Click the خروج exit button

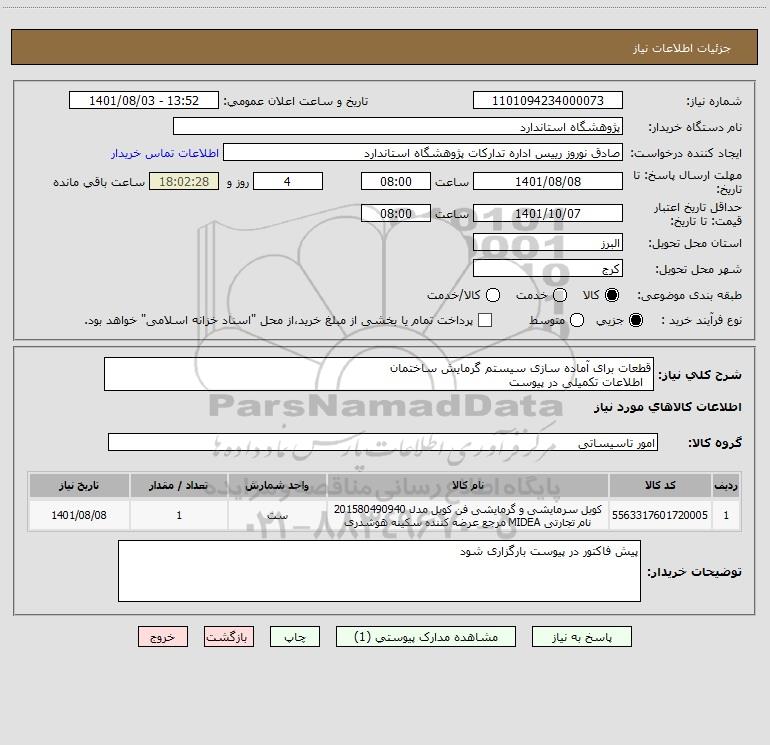click(x=163, y=637)
